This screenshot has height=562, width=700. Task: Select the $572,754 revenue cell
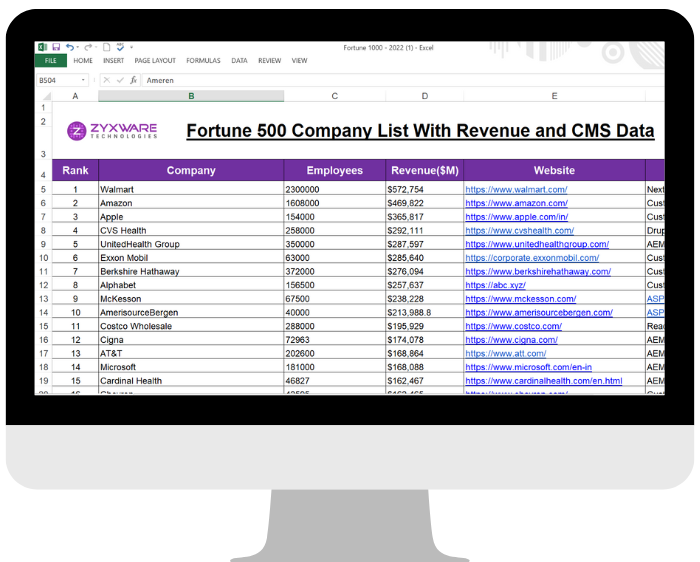(x=425, y=189)
